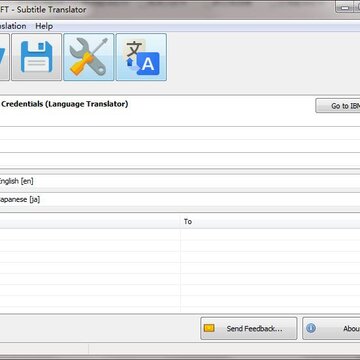This screenshot has height=360, width=360.
Task: Click the Go to IBM button
Action: click(x=338, y=106)
